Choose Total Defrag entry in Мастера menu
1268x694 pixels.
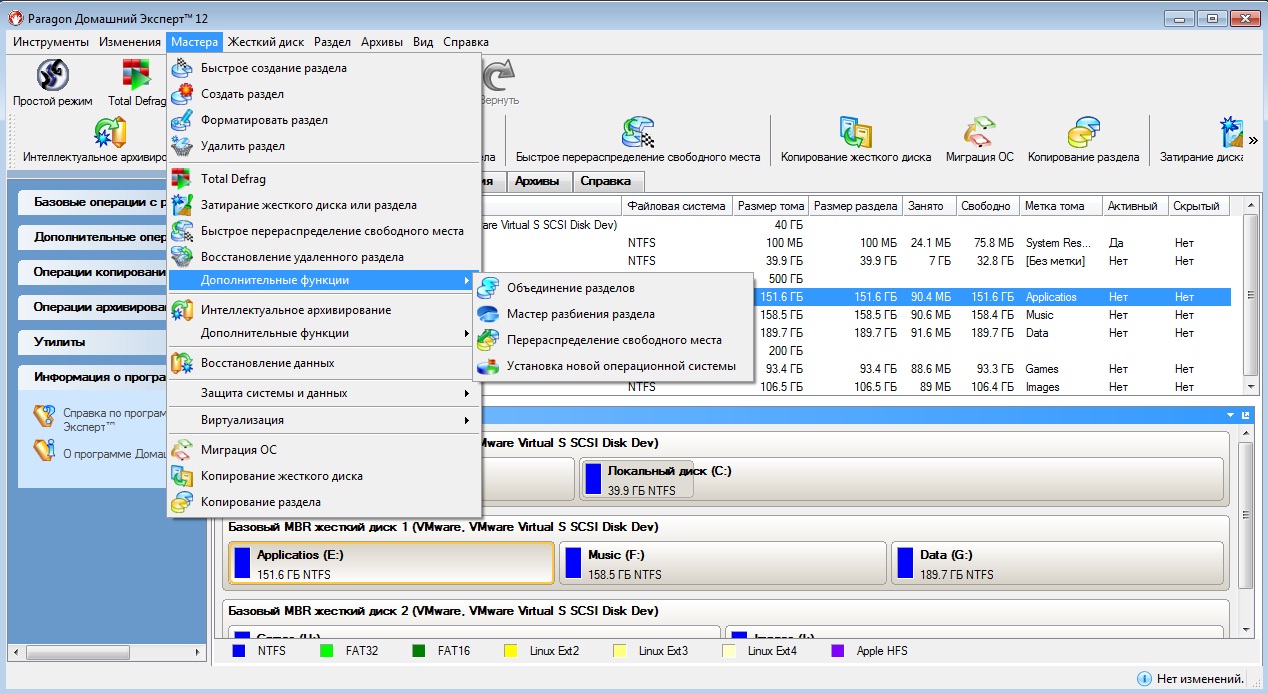324,179
